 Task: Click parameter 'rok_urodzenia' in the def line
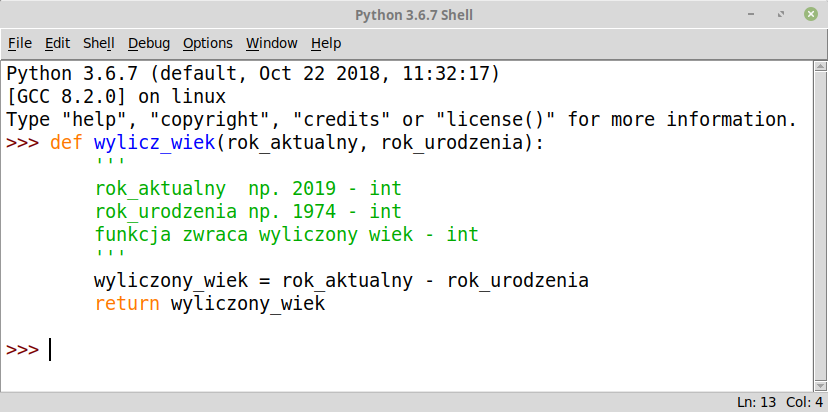[x=451, y=143]
